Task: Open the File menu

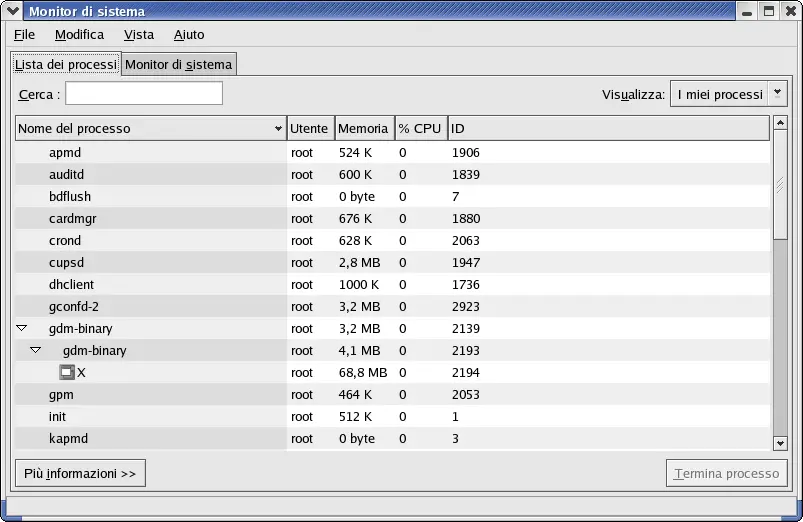Action: point(24,35)
